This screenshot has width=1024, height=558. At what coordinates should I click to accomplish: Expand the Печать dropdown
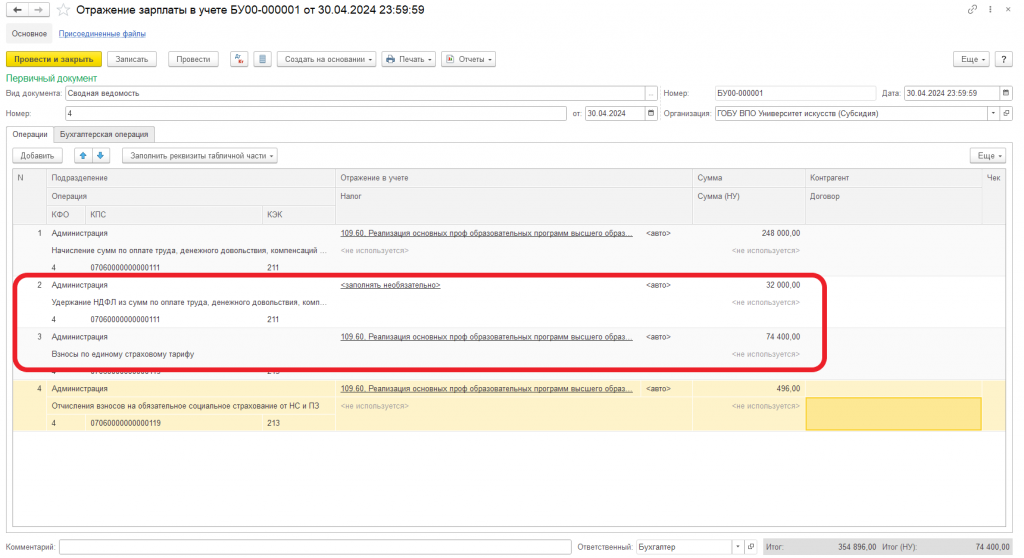(x=409, y=59)
